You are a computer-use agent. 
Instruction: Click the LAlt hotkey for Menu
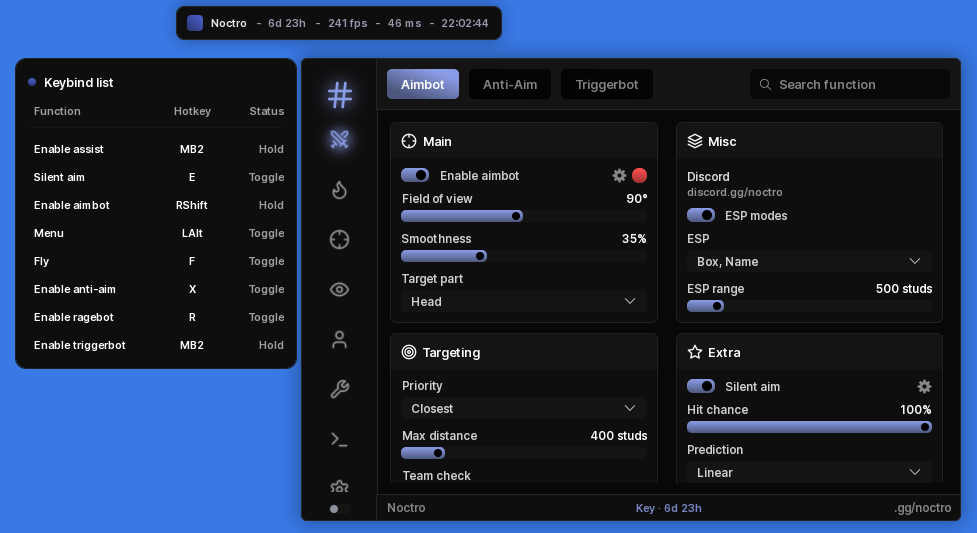tap(192, 233)
